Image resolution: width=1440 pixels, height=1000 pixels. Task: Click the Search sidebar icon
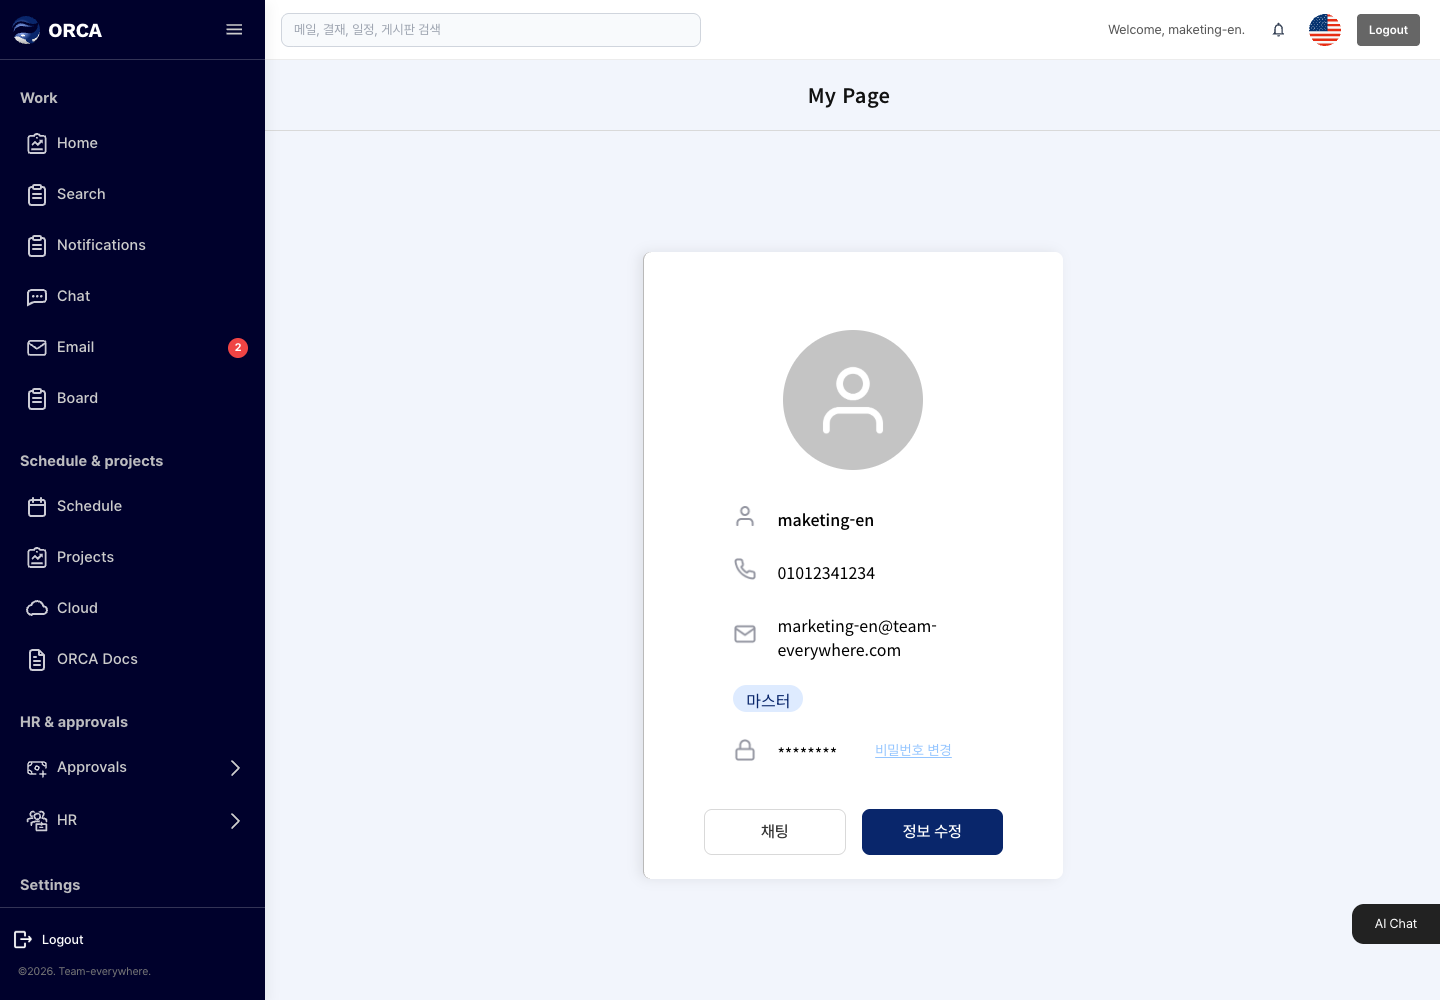[x=37, y=195]
